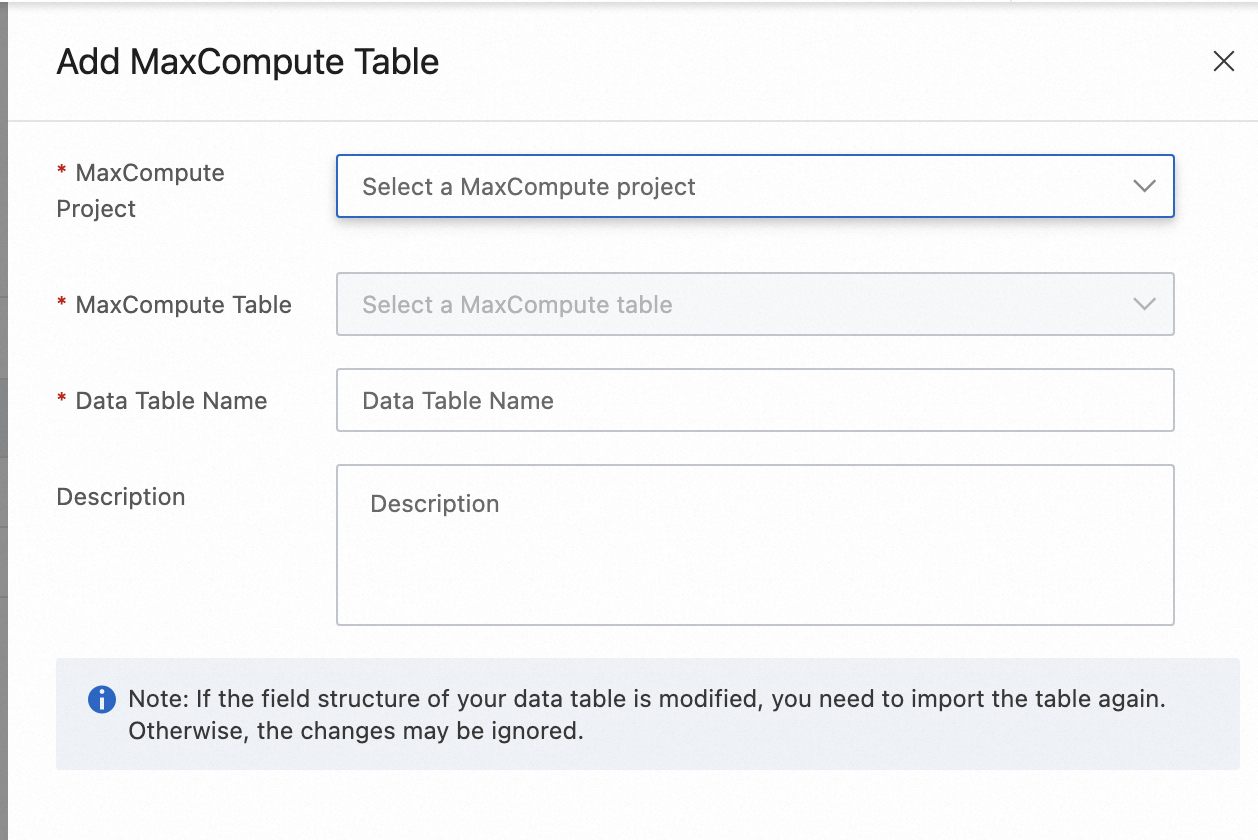Close the Add MaxCompute Table dialog
The height and width of the screenshot is (840, 1258).
(x=1223, y=62)
